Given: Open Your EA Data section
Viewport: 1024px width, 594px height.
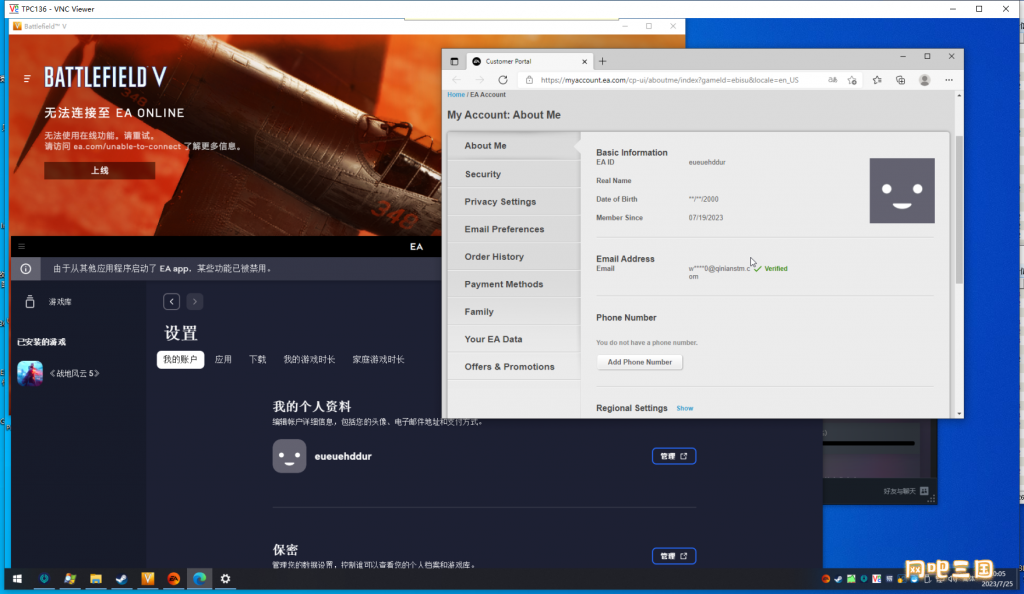Looking at the screenshot, I should coord(514,339).
